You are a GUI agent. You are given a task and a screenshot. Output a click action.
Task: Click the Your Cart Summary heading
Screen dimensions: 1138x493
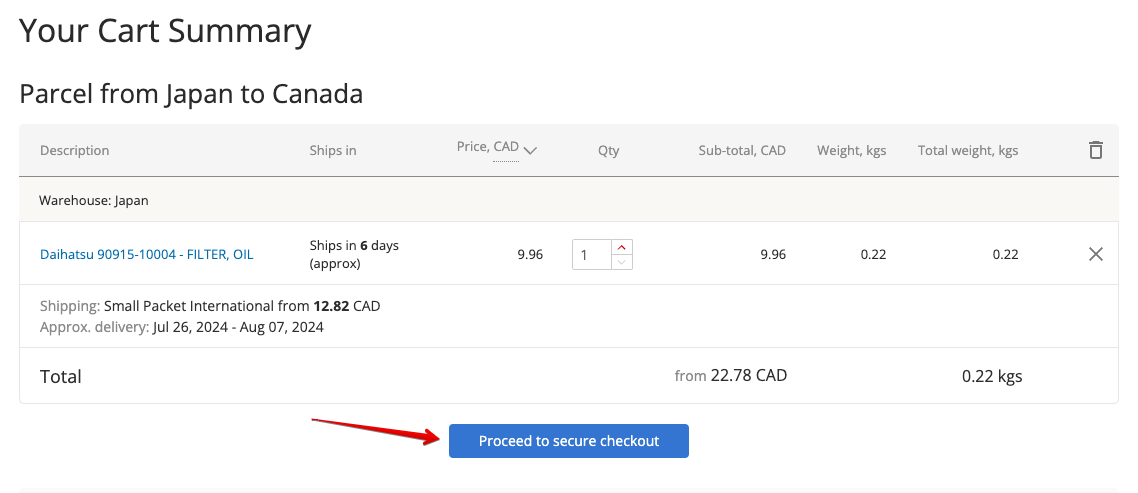click(x=165, y=30)
